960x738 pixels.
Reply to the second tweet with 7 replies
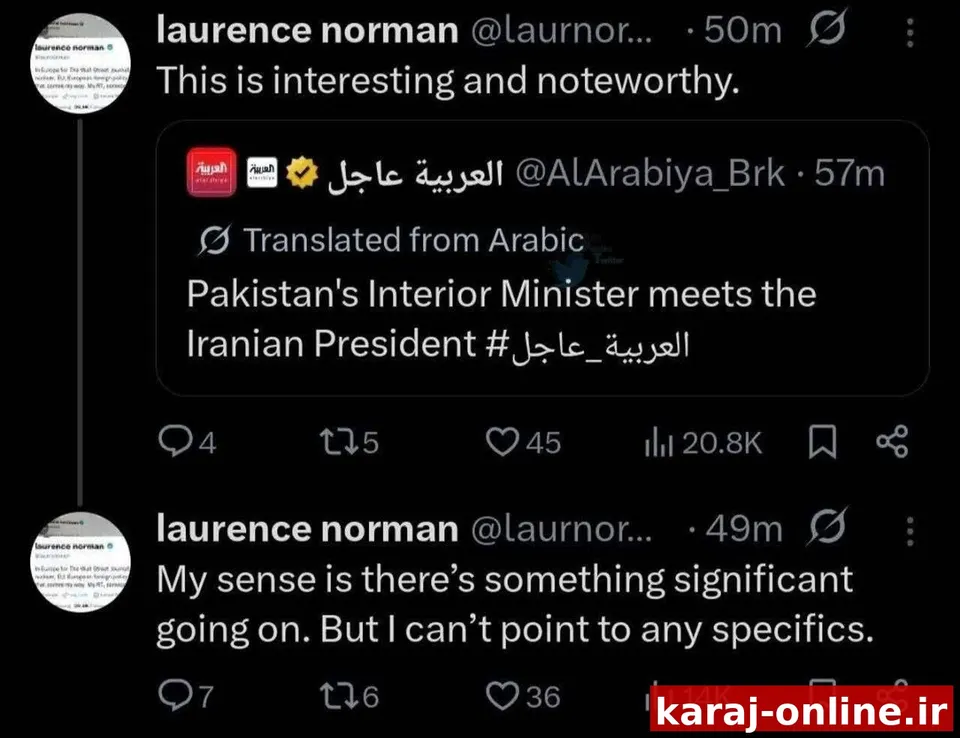coord(175,696)
